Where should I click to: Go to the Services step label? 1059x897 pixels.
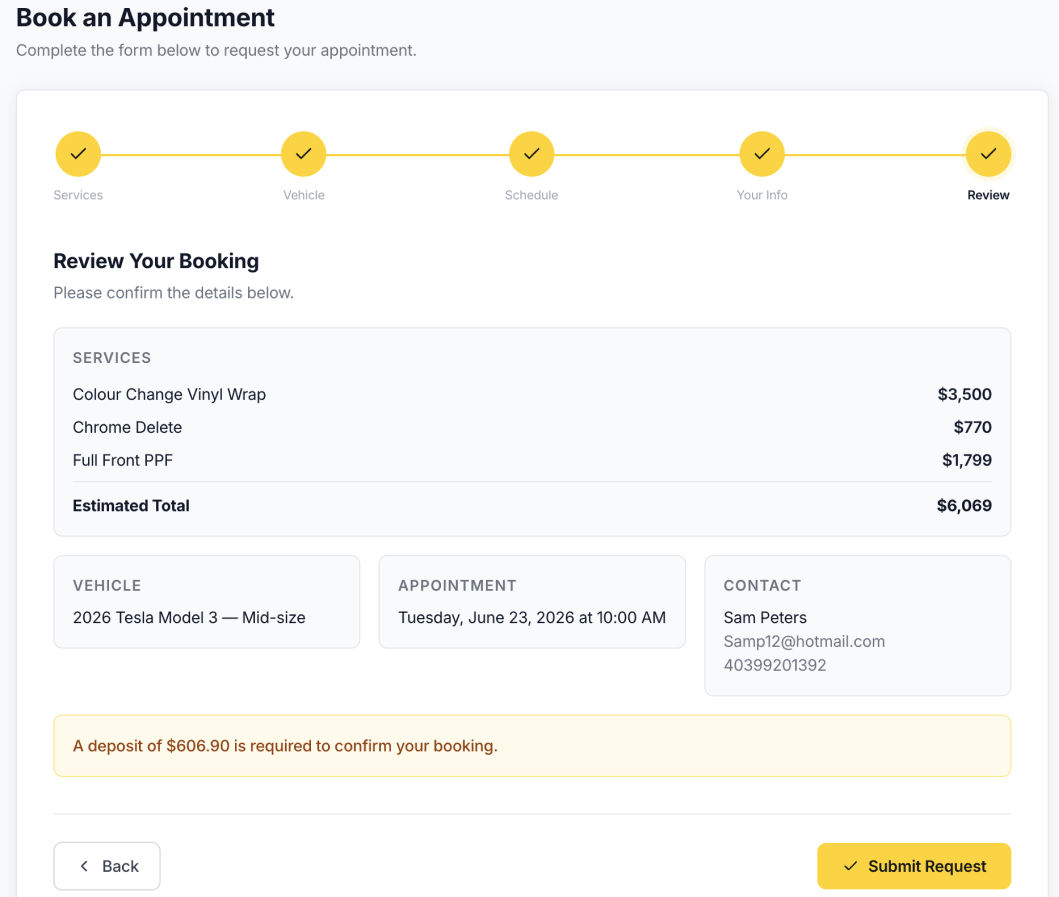78,195
